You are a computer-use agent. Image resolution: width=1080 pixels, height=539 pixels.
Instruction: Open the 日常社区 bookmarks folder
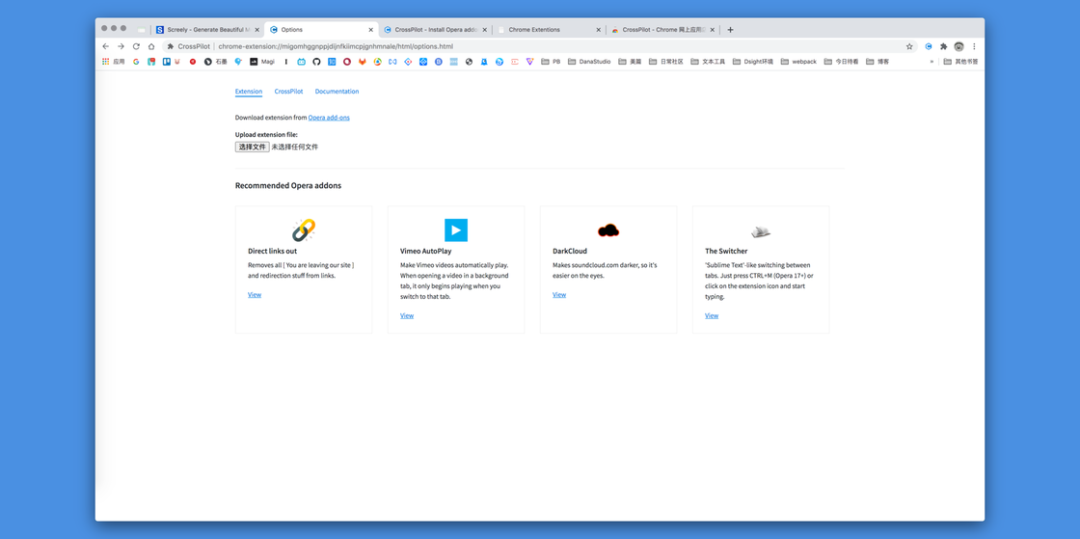[666, 61]
